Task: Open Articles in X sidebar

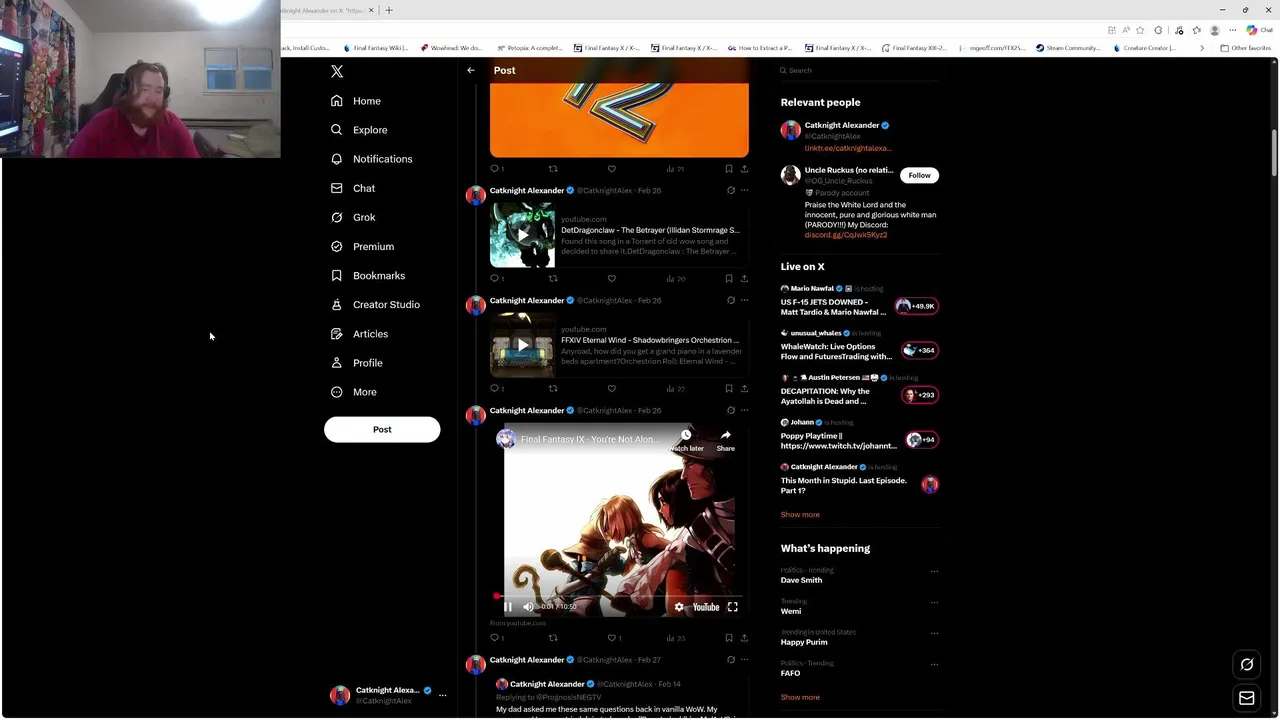Action: click(x=359, y=334)
